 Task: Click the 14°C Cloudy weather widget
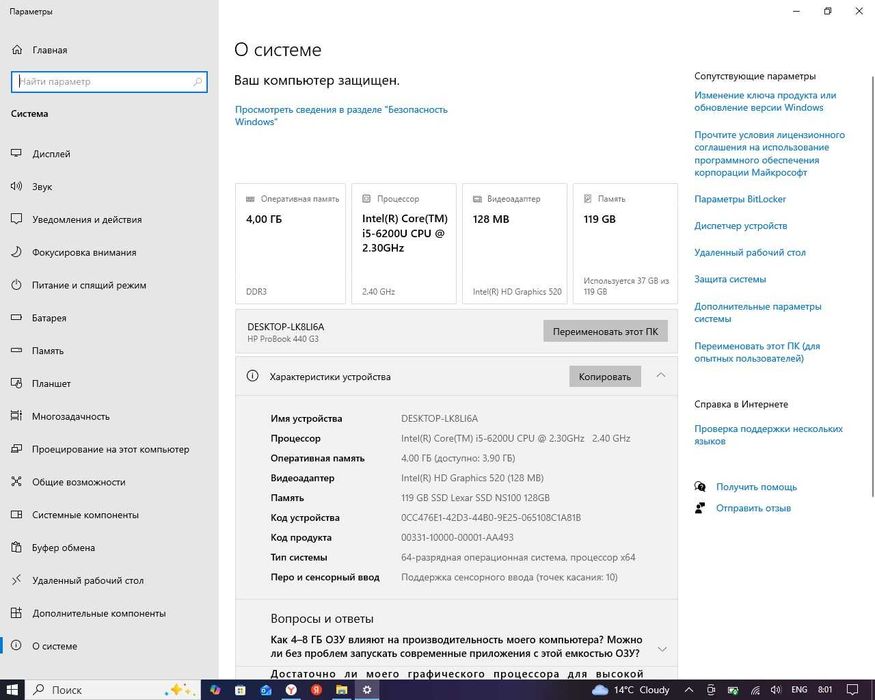click(631, 690)
